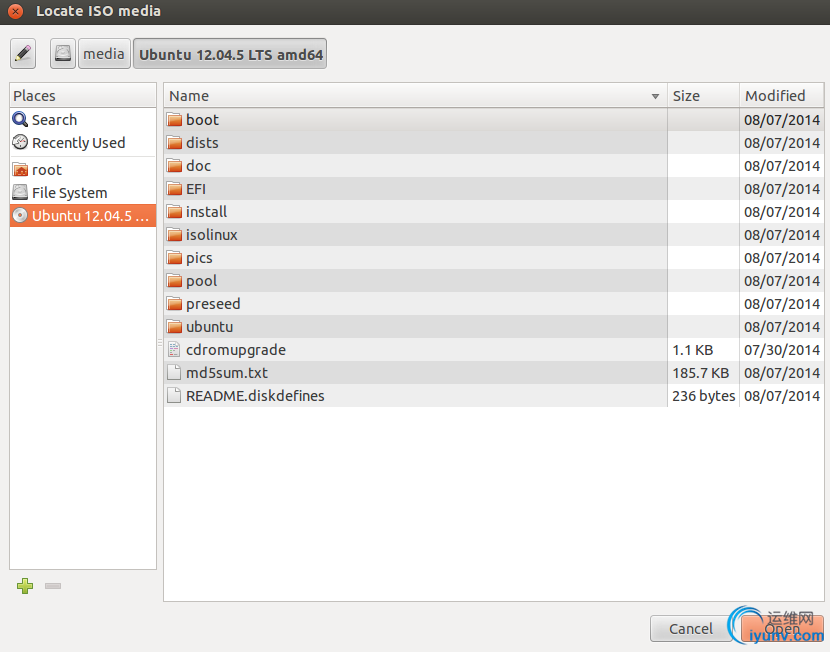830x652 pixels.
Task: Click the Open button
Action: click(781, 629)
